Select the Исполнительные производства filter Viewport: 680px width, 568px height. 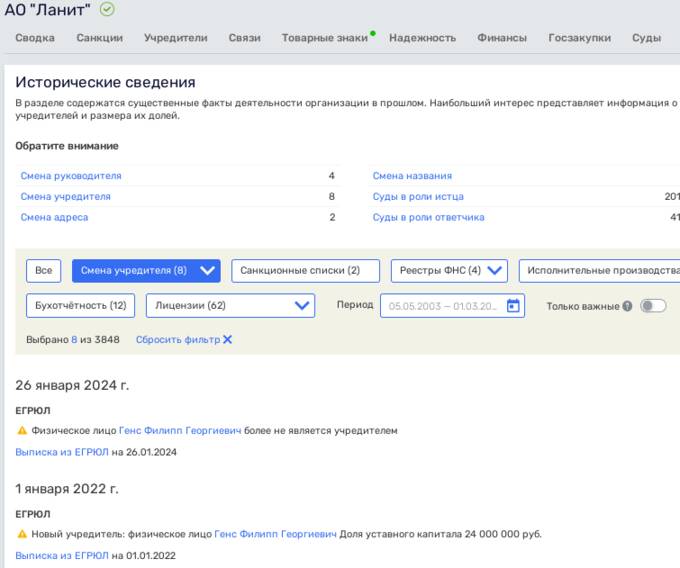(x=599, y=271)
